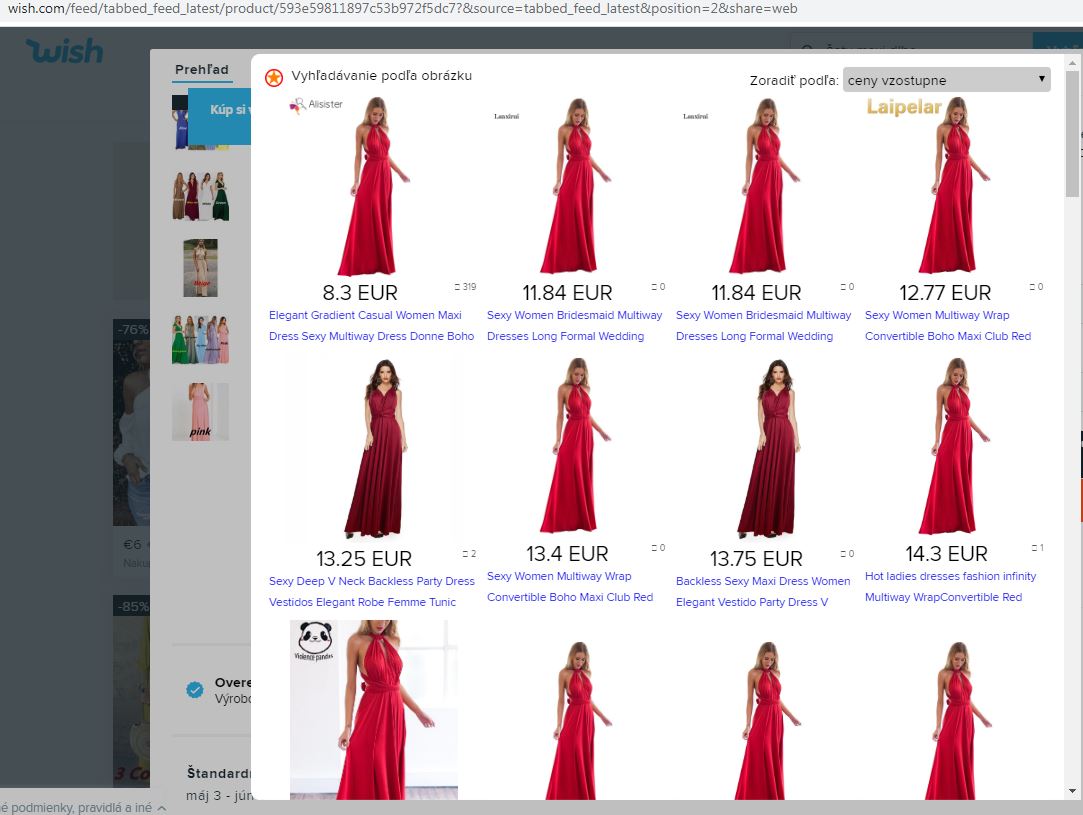Select the pink dress variant thumbnail
This screenshot has height=815, width=1083.
[x=201, y=412]
